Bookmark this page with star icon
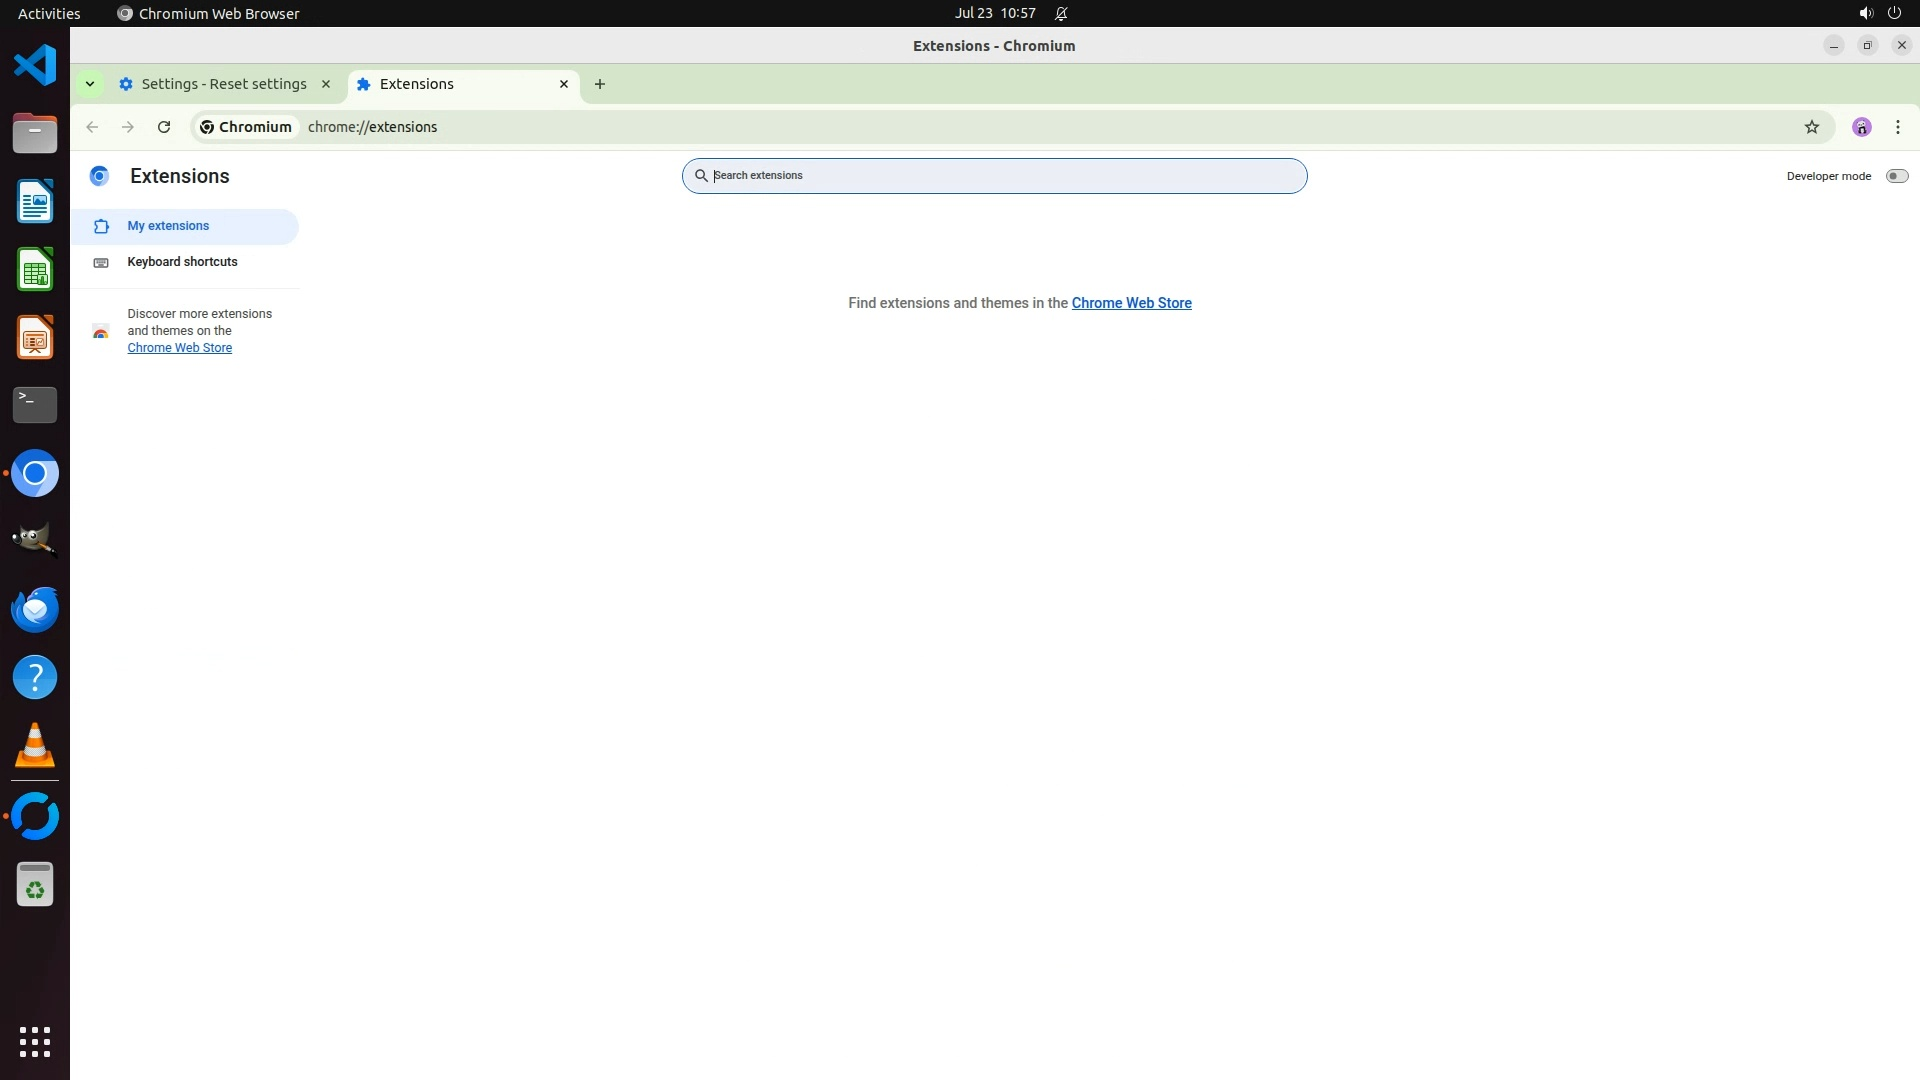Screen dimensions: 1920x1080 pyautogui.click(x=1811, y=127)
